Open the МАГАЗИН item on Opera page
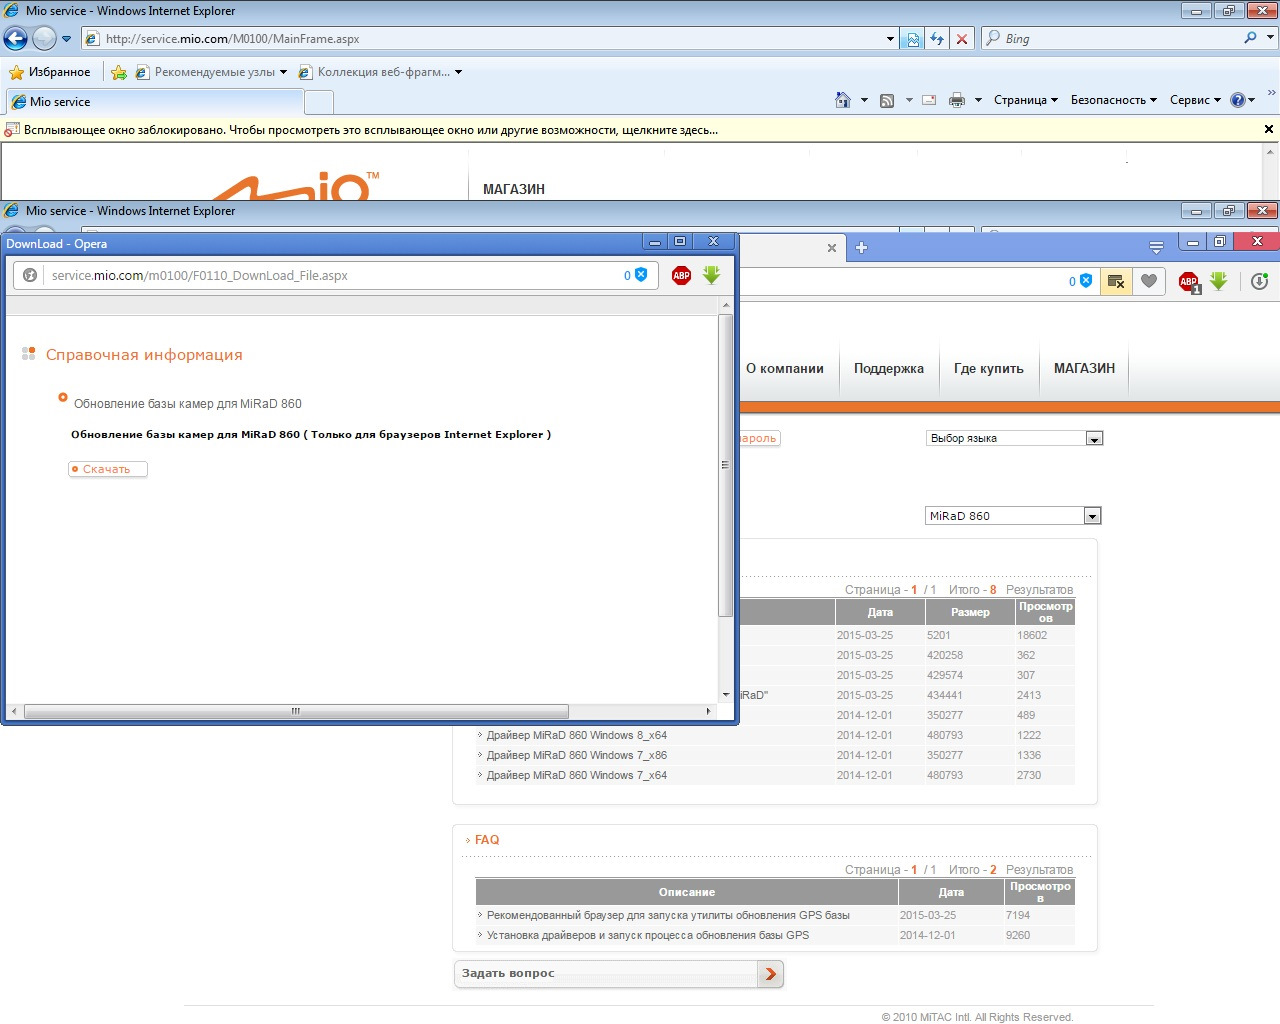The height and width of the screenshot is (1024, 1280). point(1084,369)
